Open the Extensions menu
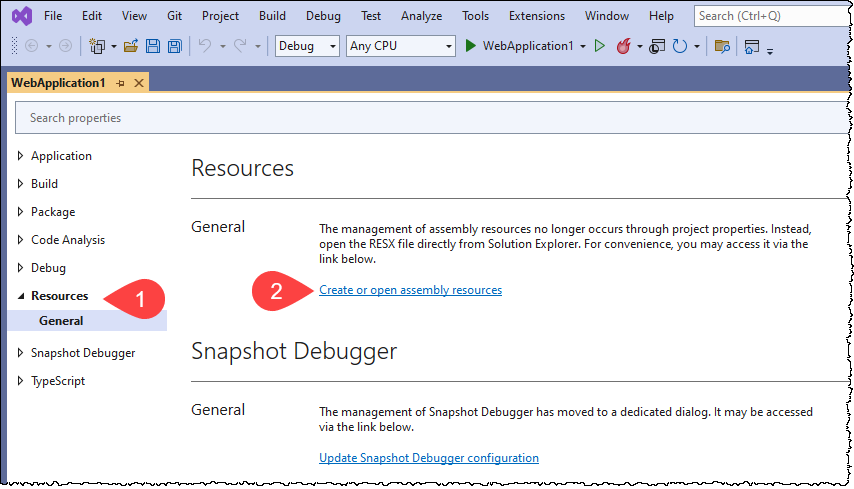The height and width of the screenshot is (489, 854). [x=536, y=16]
